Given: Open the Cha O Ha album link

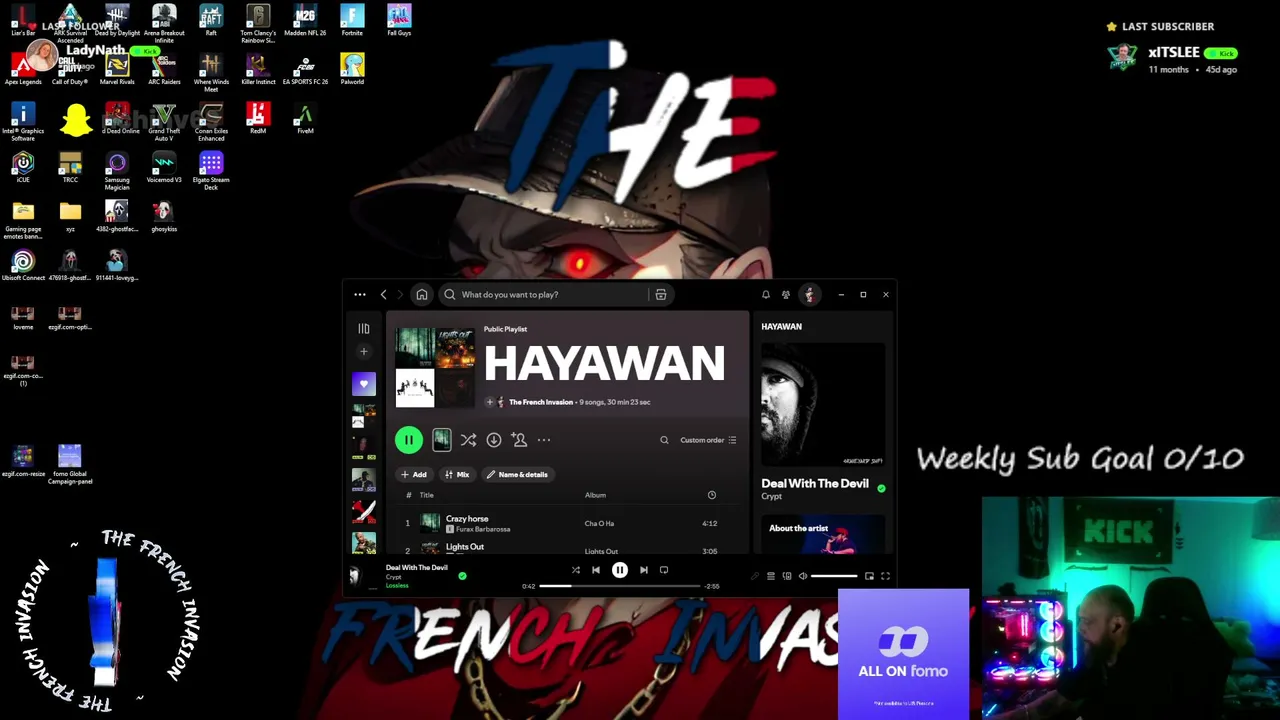Looking at the screenshot, I should 599,524.
